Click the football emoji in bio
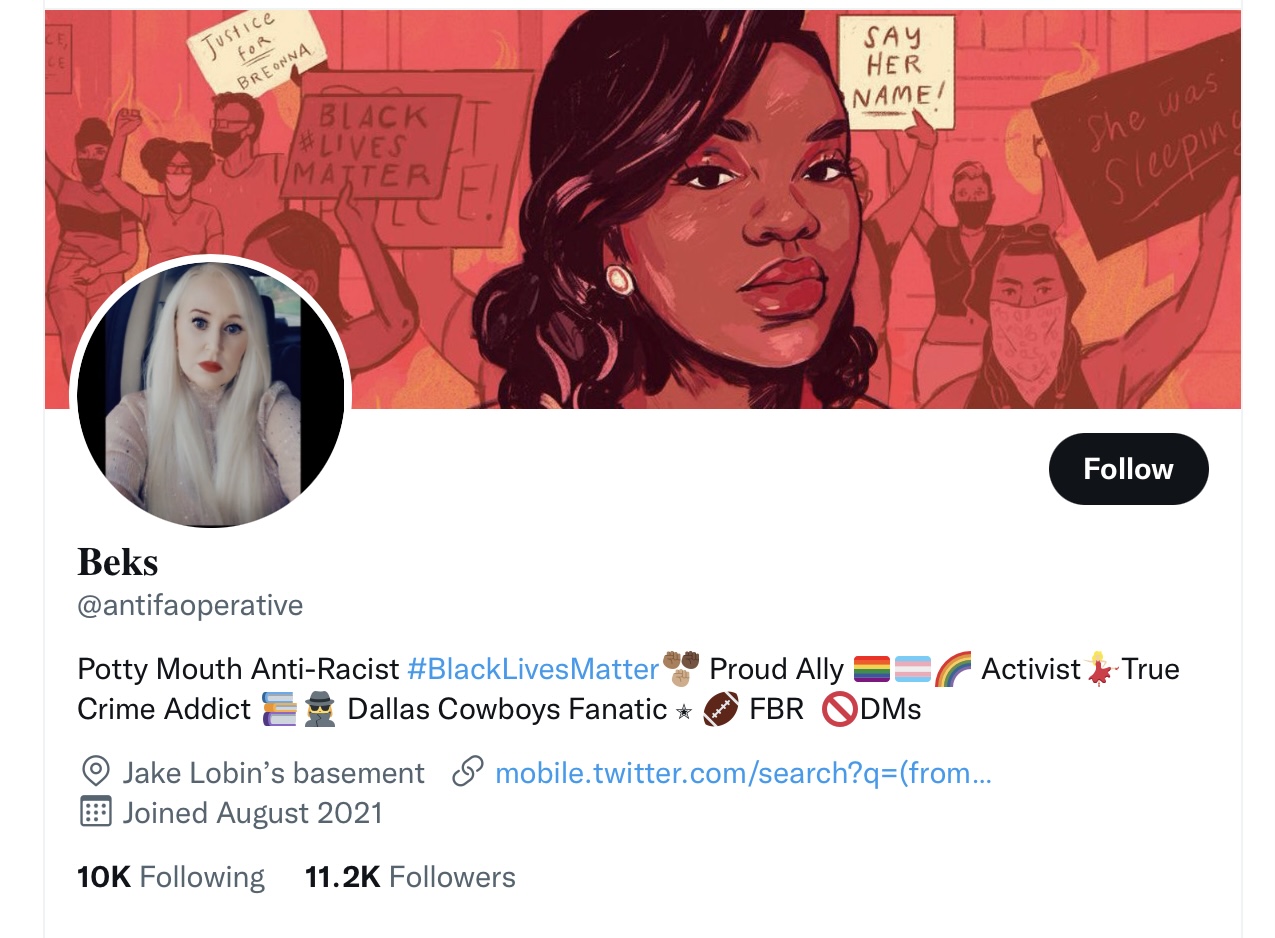Image resolution: width=1275 pixels, height=938 pixels. (x=720, y=709)
